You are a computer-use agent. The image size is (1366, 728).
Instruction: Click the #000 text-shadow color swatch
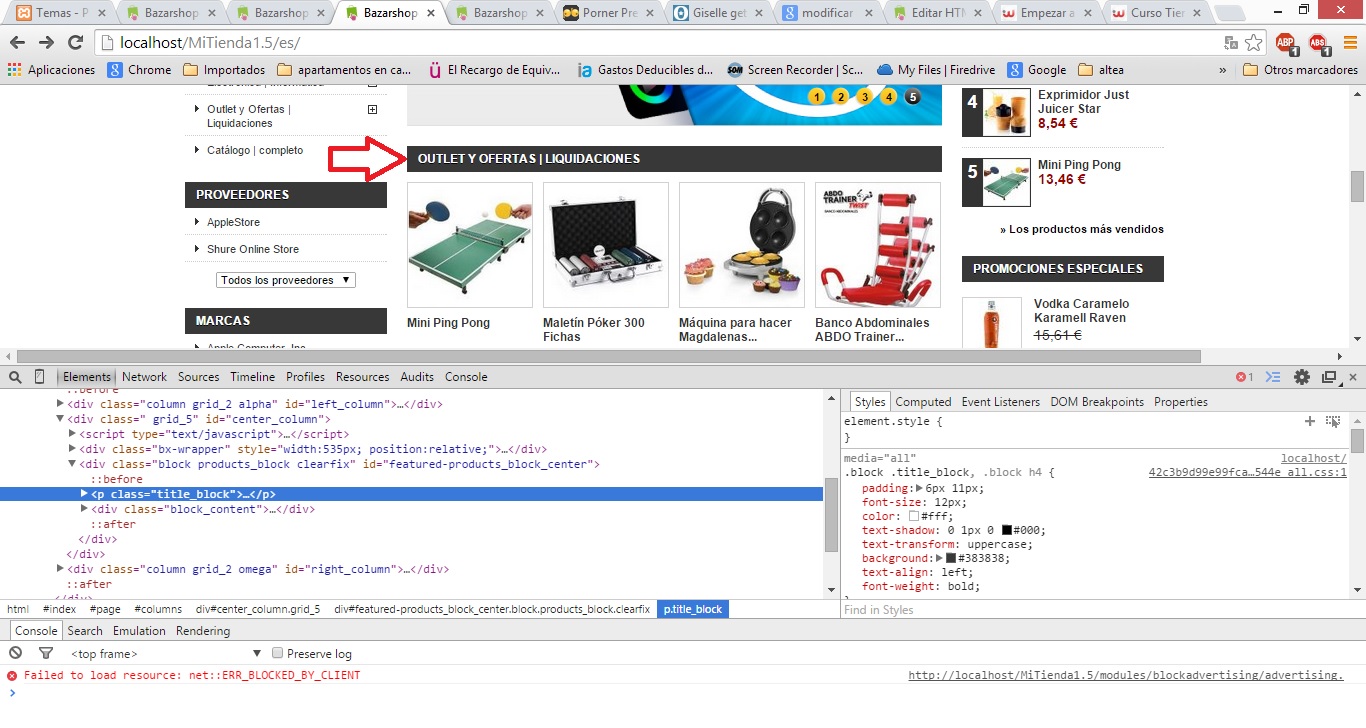click(x=1007, y=530)
